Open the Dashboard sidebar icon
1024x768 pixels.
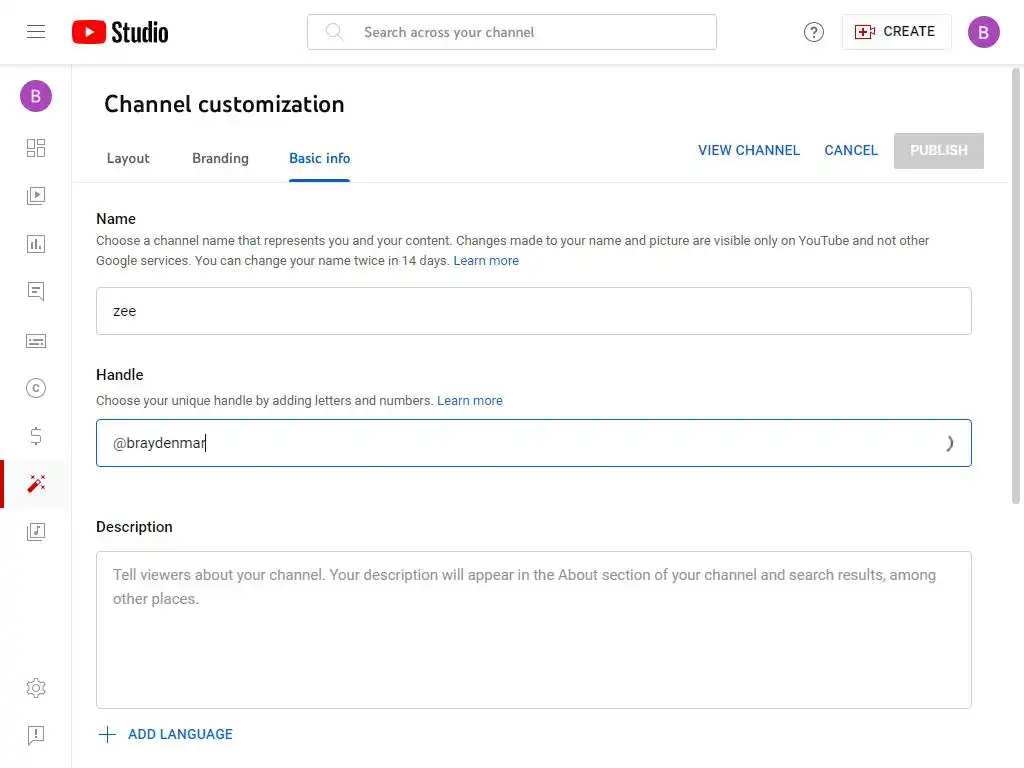pos(36,148)
